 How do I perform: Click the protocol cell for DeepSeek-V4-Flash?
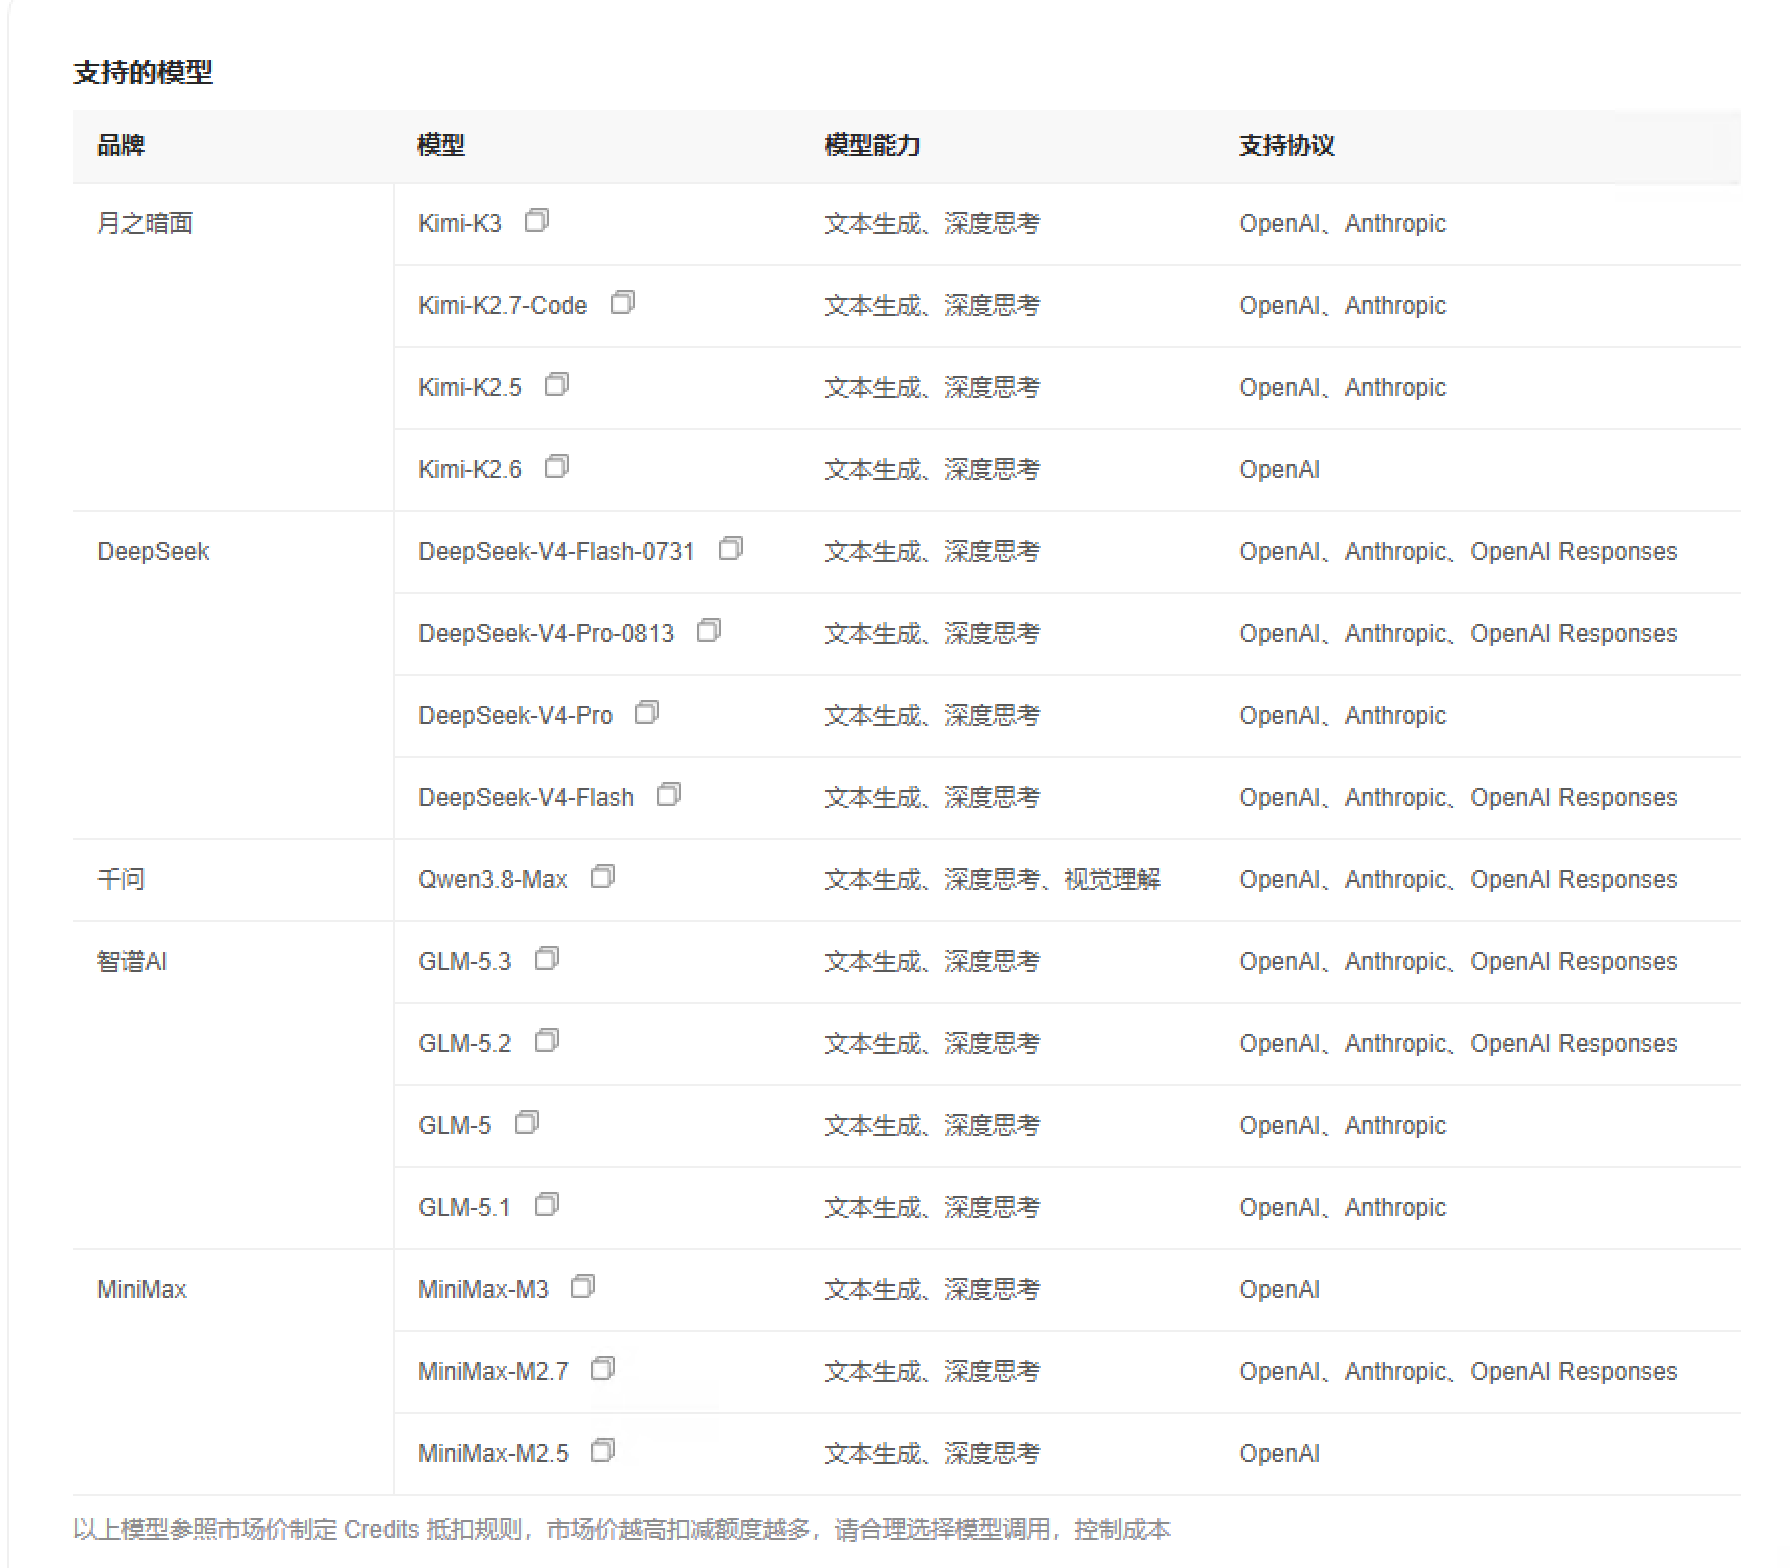pyautogui.click(x=1458, y=798)
